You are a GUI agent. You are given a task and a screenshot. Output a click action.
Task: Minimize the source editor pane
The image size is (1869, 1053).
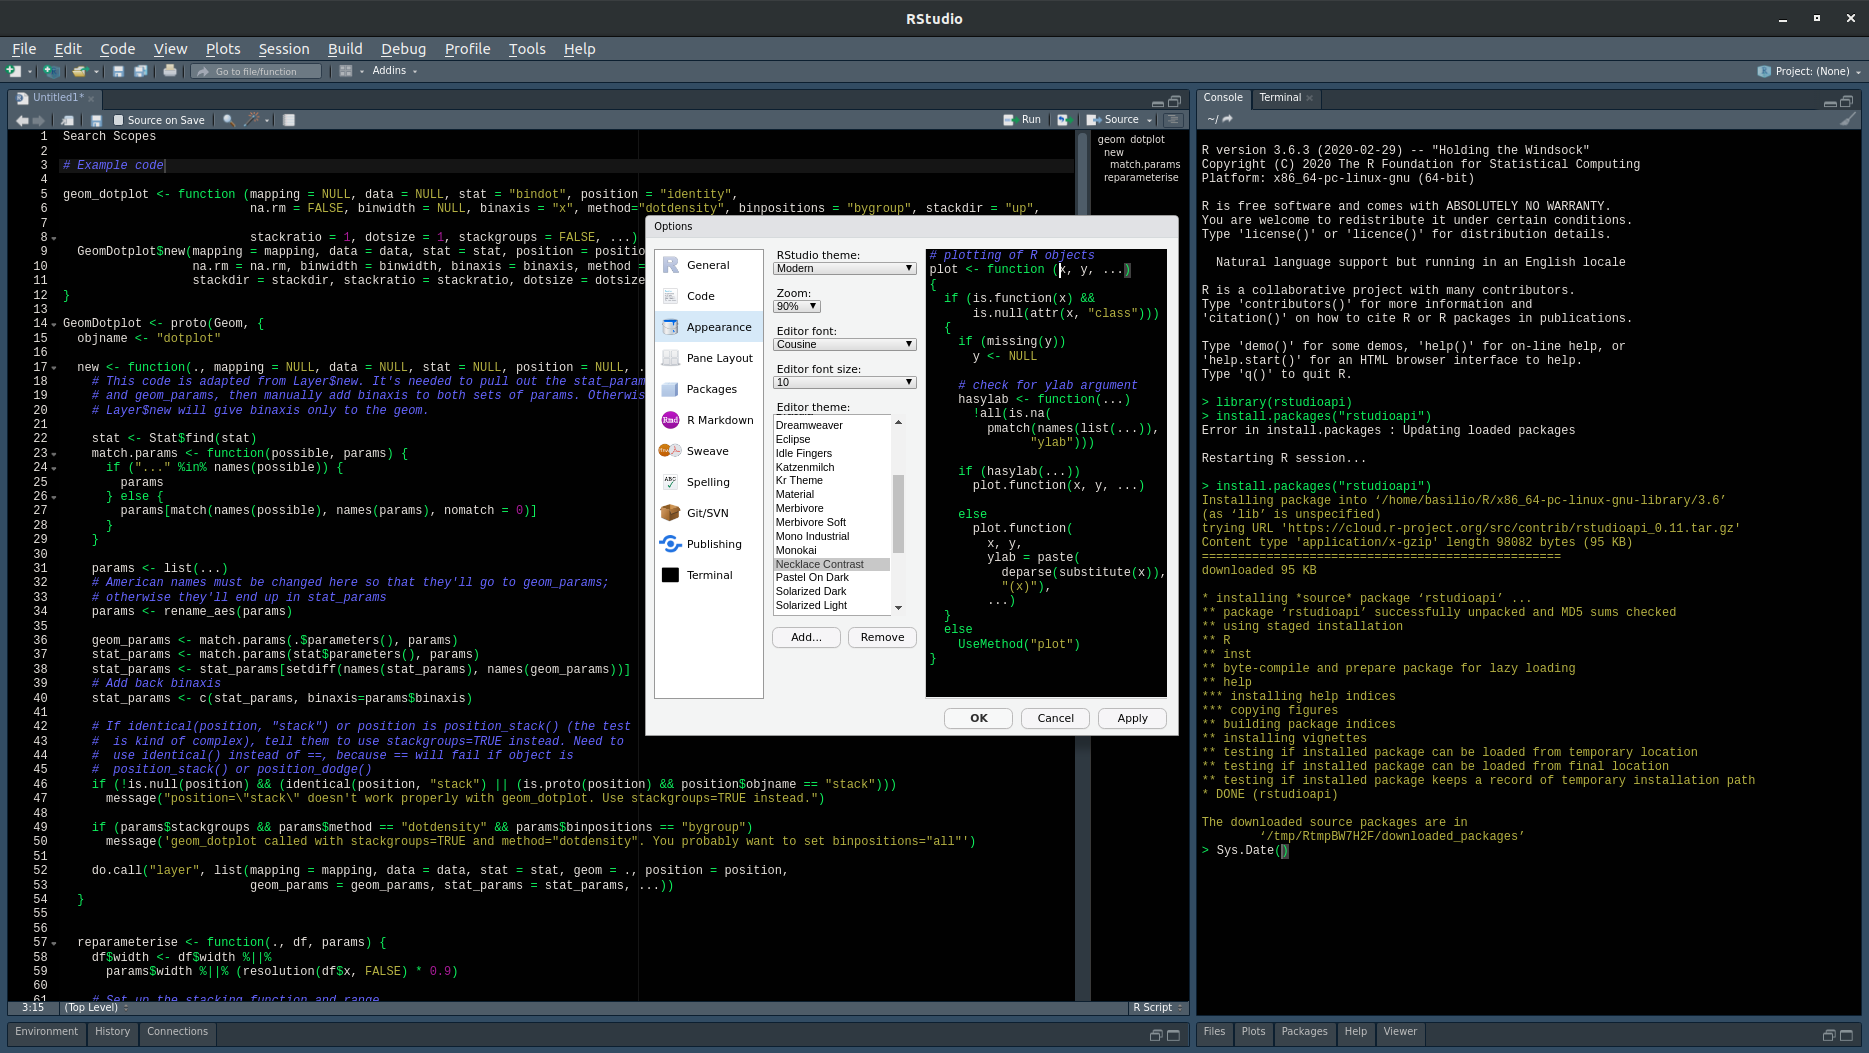pos(1158,102)
